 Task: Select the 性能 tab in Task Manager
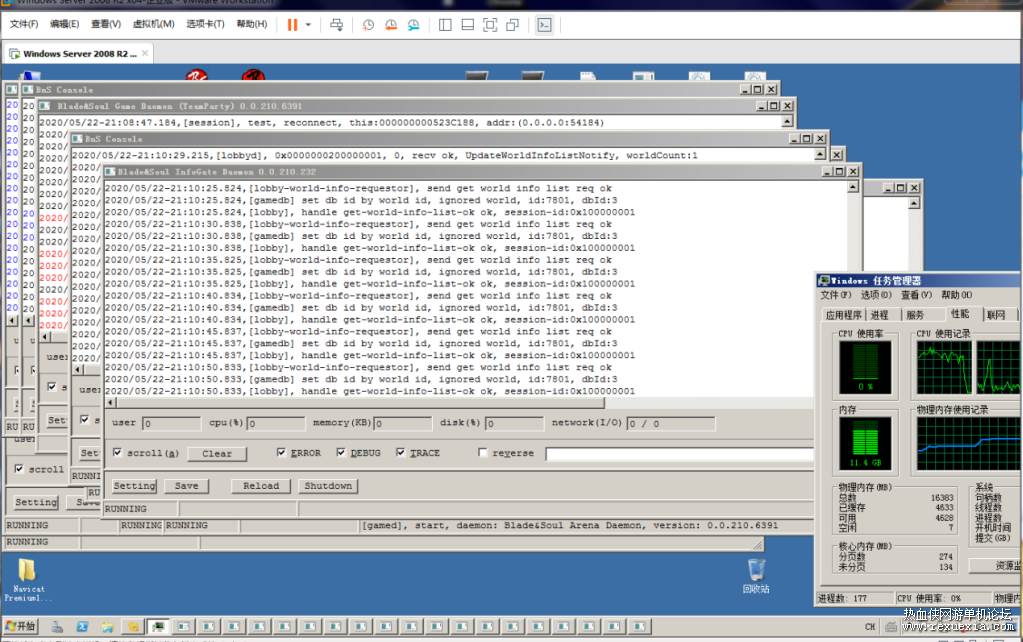pyautogui.click(x=960, y=314)
